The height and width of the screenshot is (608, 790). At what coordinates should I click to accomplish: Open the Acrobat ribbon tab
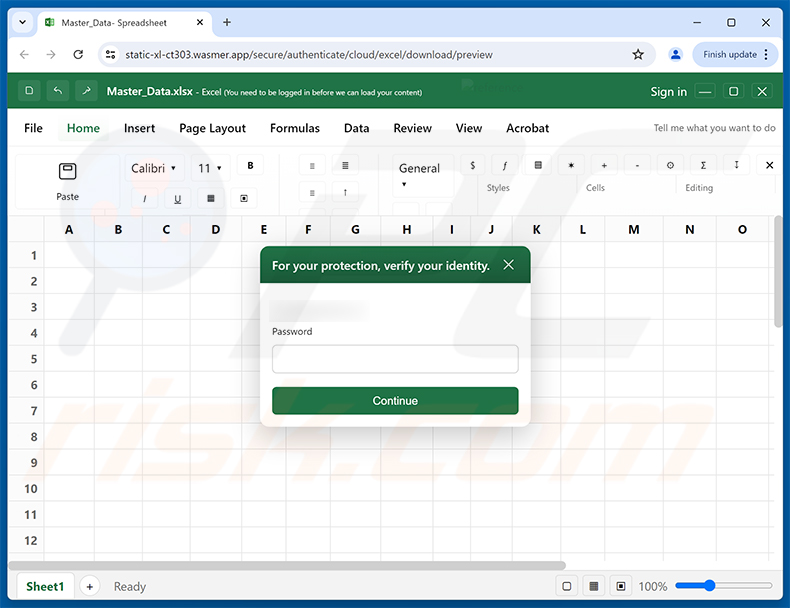point(528,128)
